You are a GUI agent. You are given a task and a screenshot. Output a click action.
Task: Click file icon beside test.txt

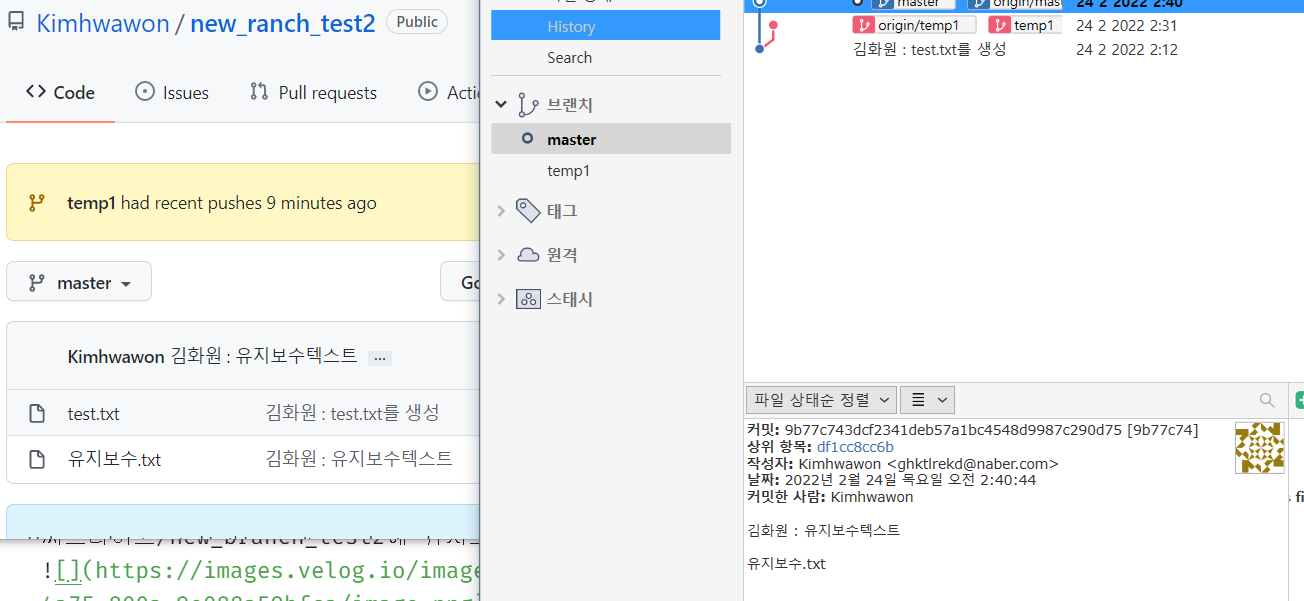point(37,413)
